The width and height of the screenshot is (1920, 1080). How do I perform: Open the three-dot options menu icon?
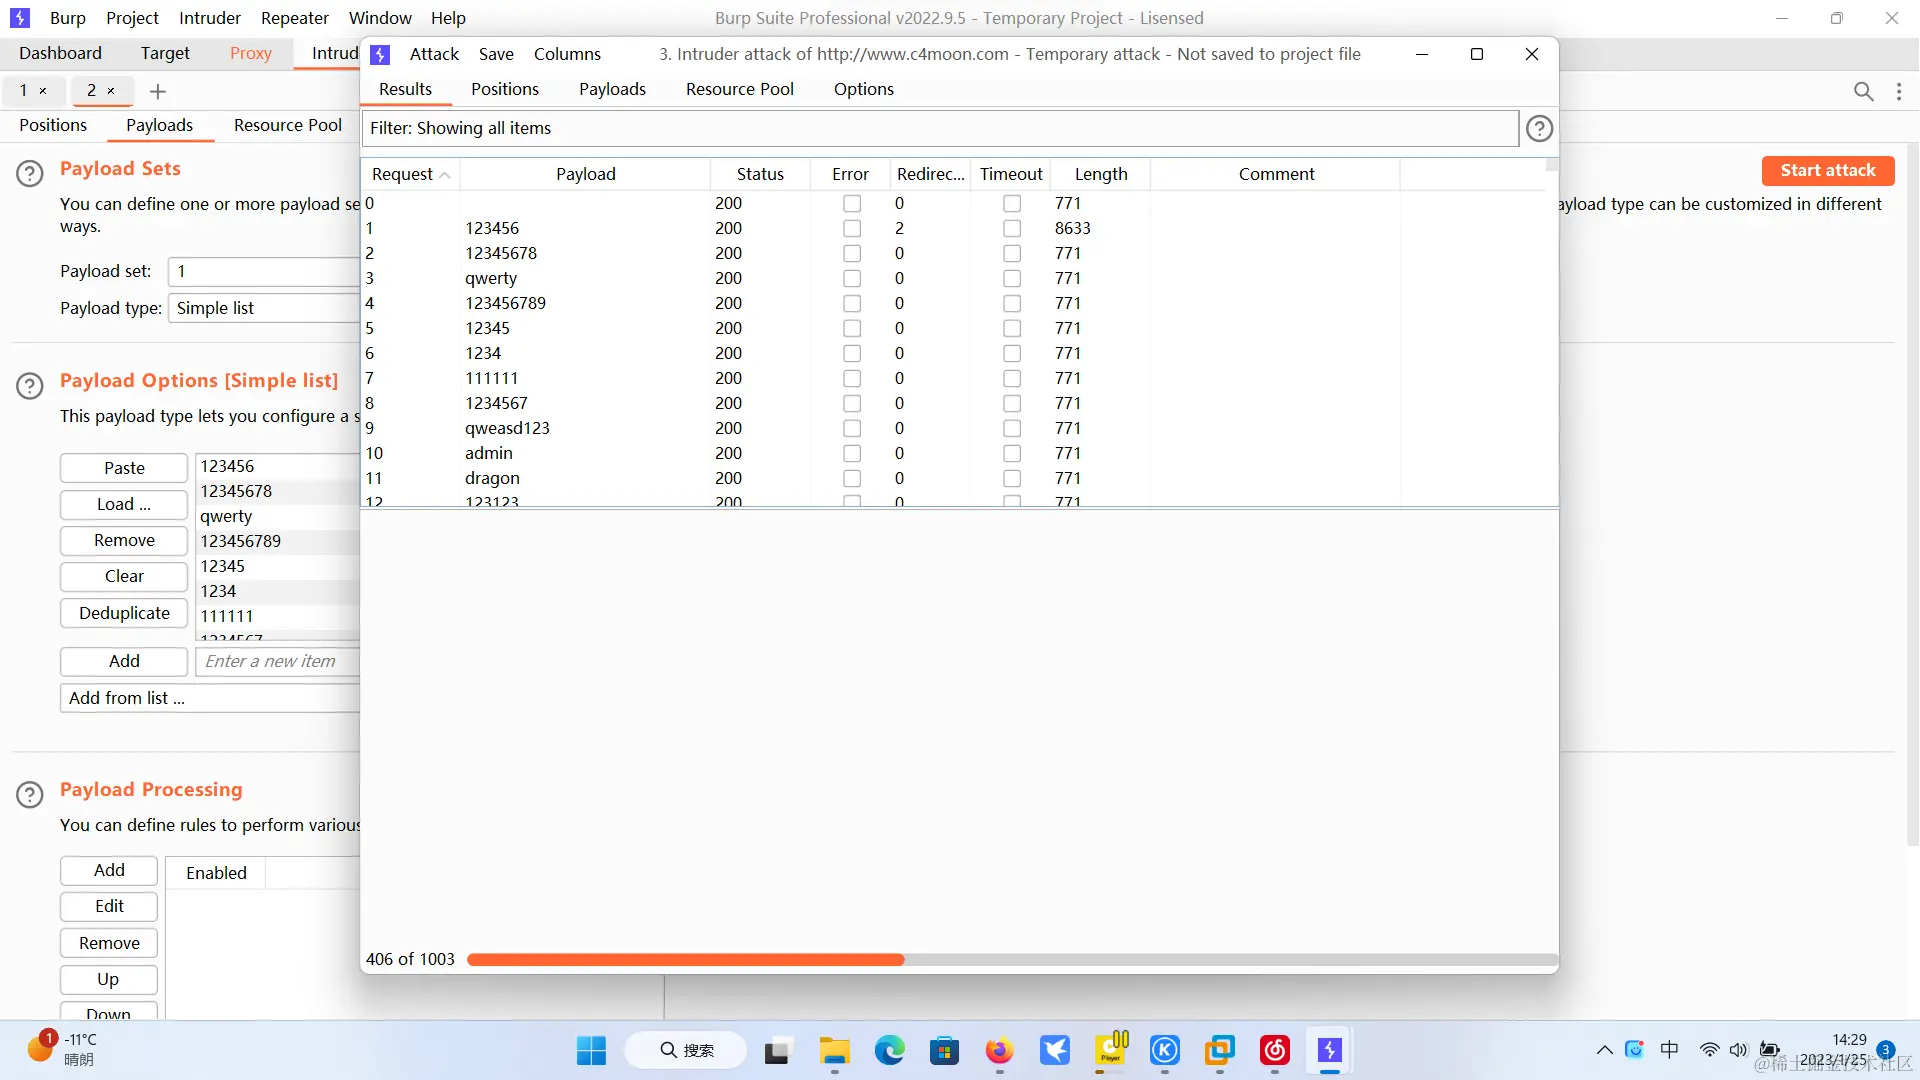tap(1899, 92)
